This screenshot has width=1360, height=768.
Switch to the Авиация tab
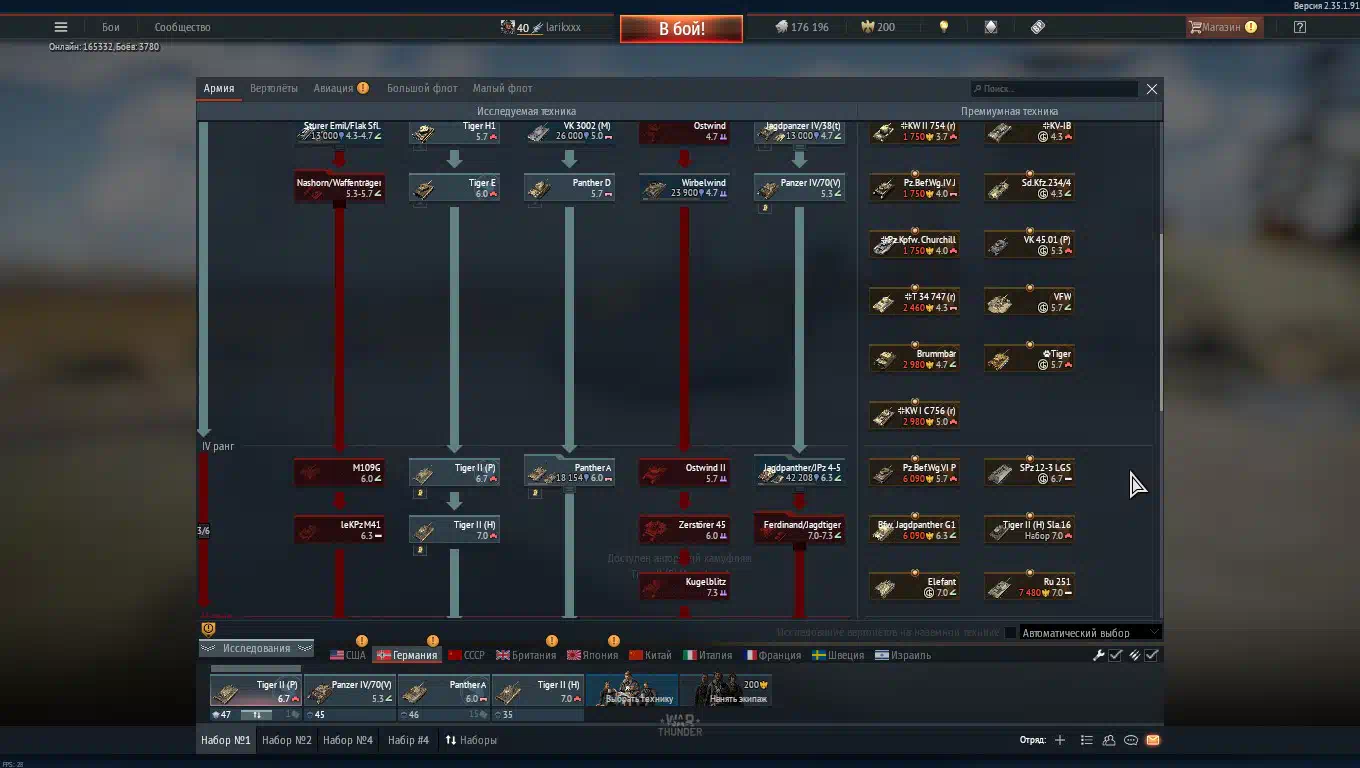coord(341,88)
